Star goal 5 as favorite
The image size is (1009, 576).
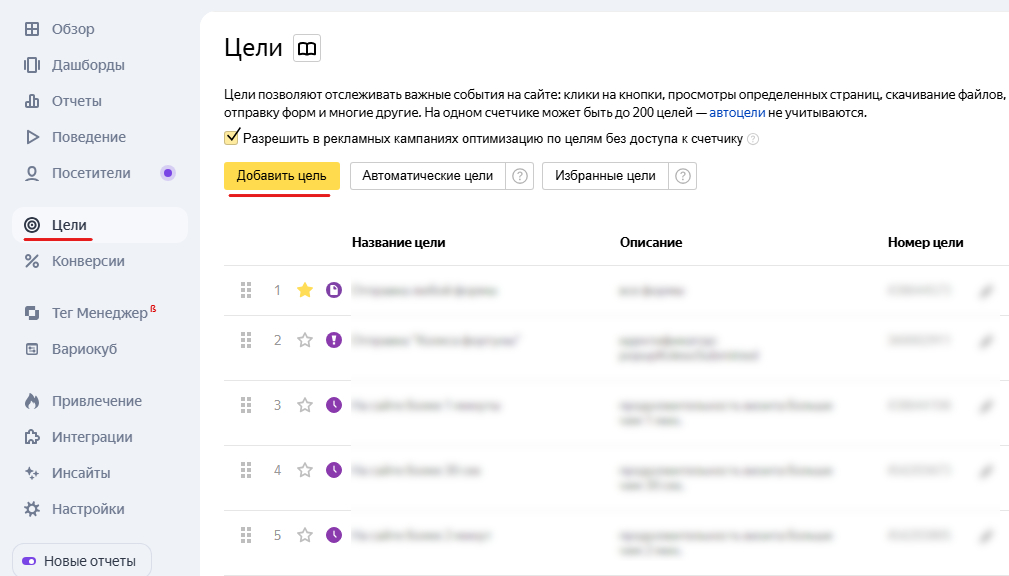tap(305, 535)
